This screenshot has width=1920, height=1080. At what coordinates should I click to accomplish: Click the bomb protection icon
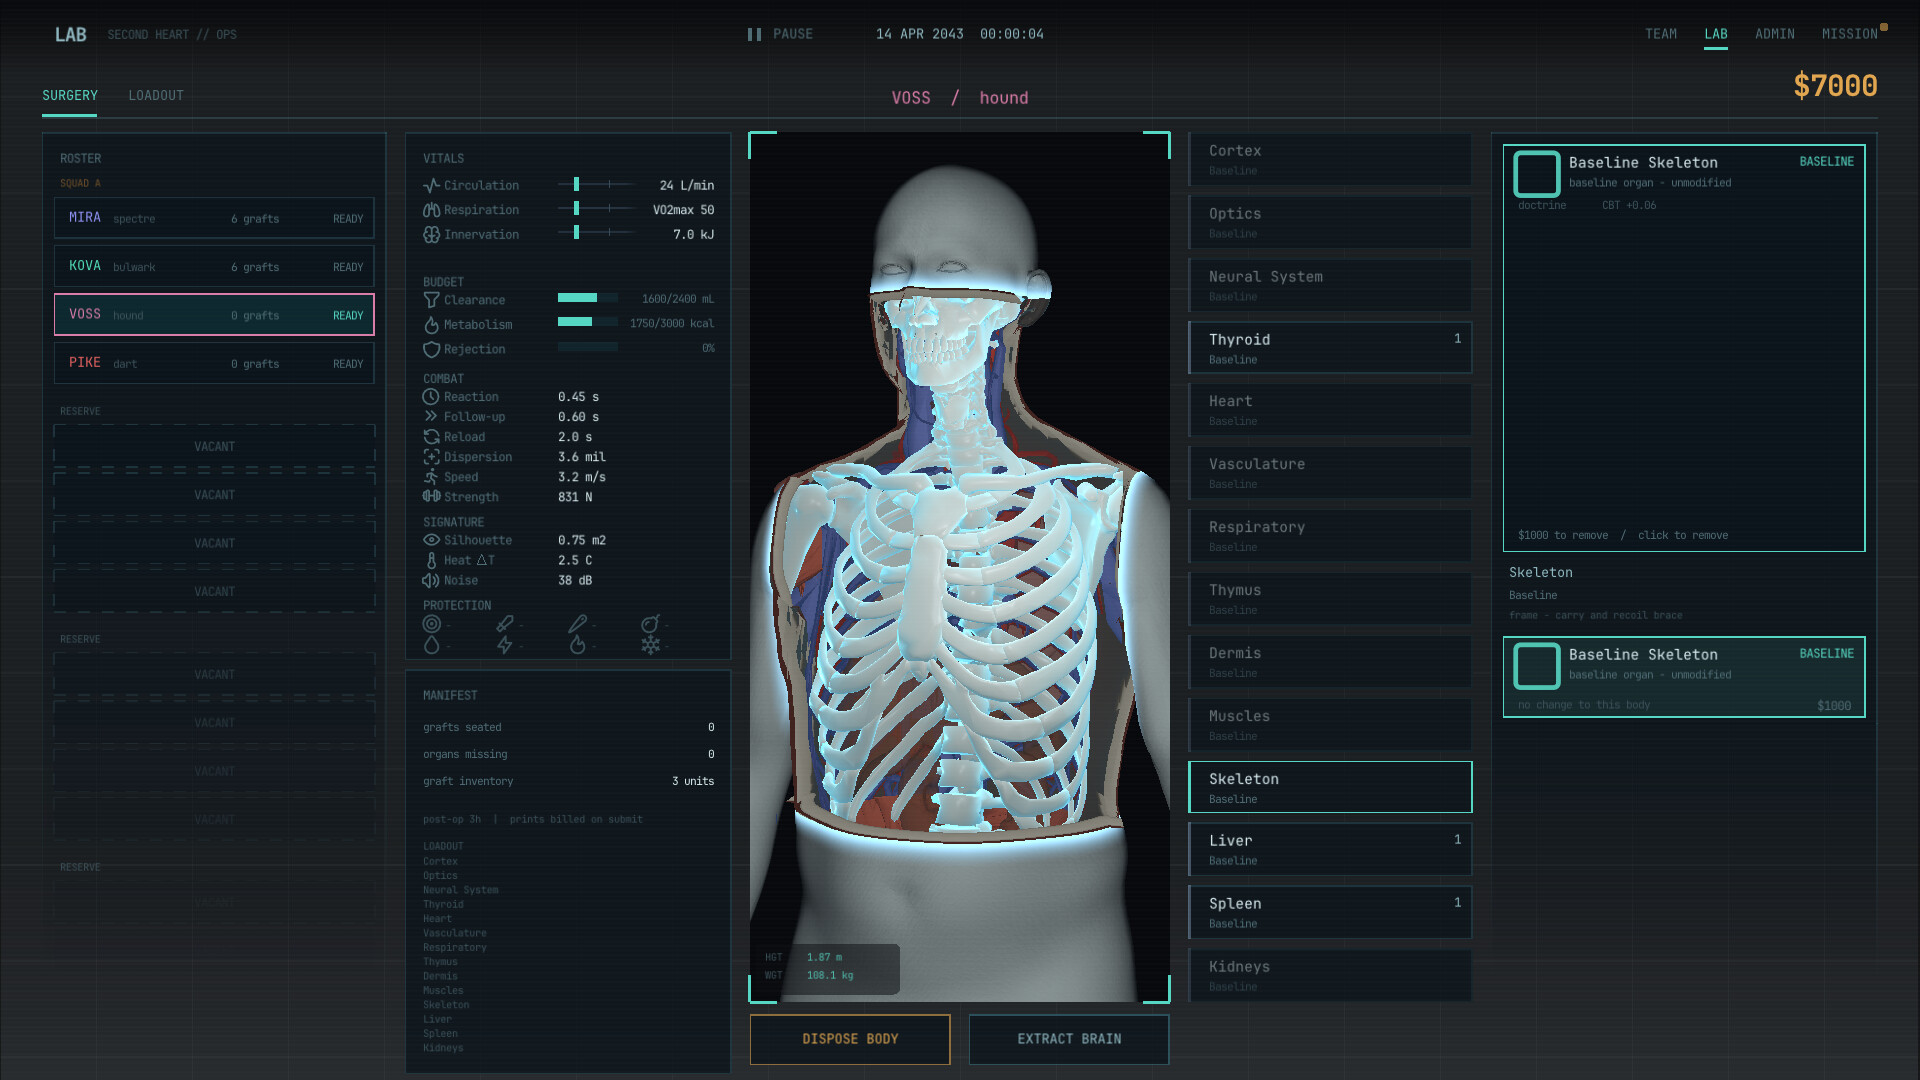click(x=650, y=624)
